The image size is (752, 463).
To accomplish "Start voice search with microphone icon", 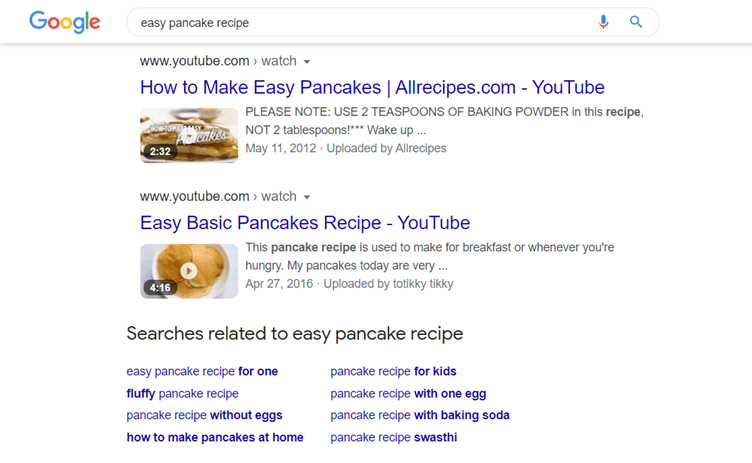I will pyautogui.click(x=603, y=22).
